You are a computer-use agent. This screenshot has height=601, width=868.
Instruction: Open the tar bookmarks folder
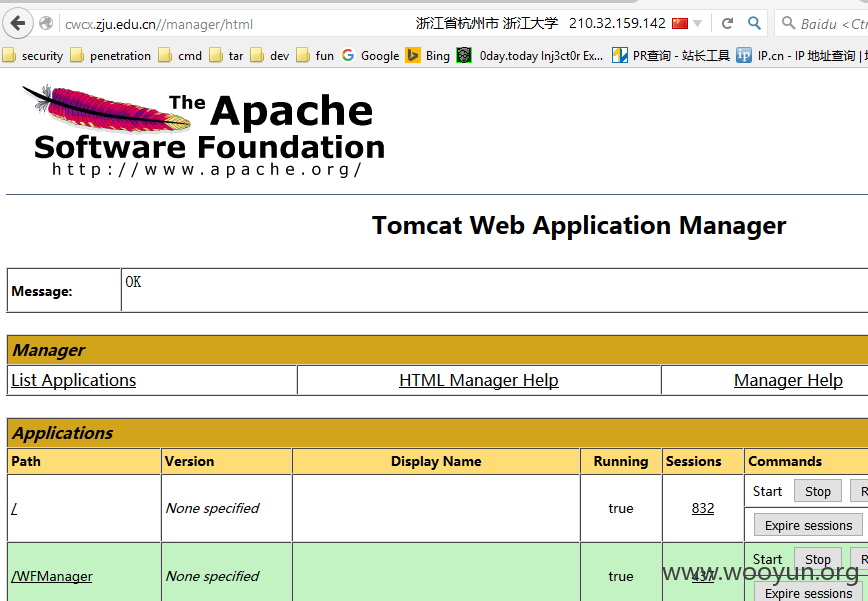(226, 55)
